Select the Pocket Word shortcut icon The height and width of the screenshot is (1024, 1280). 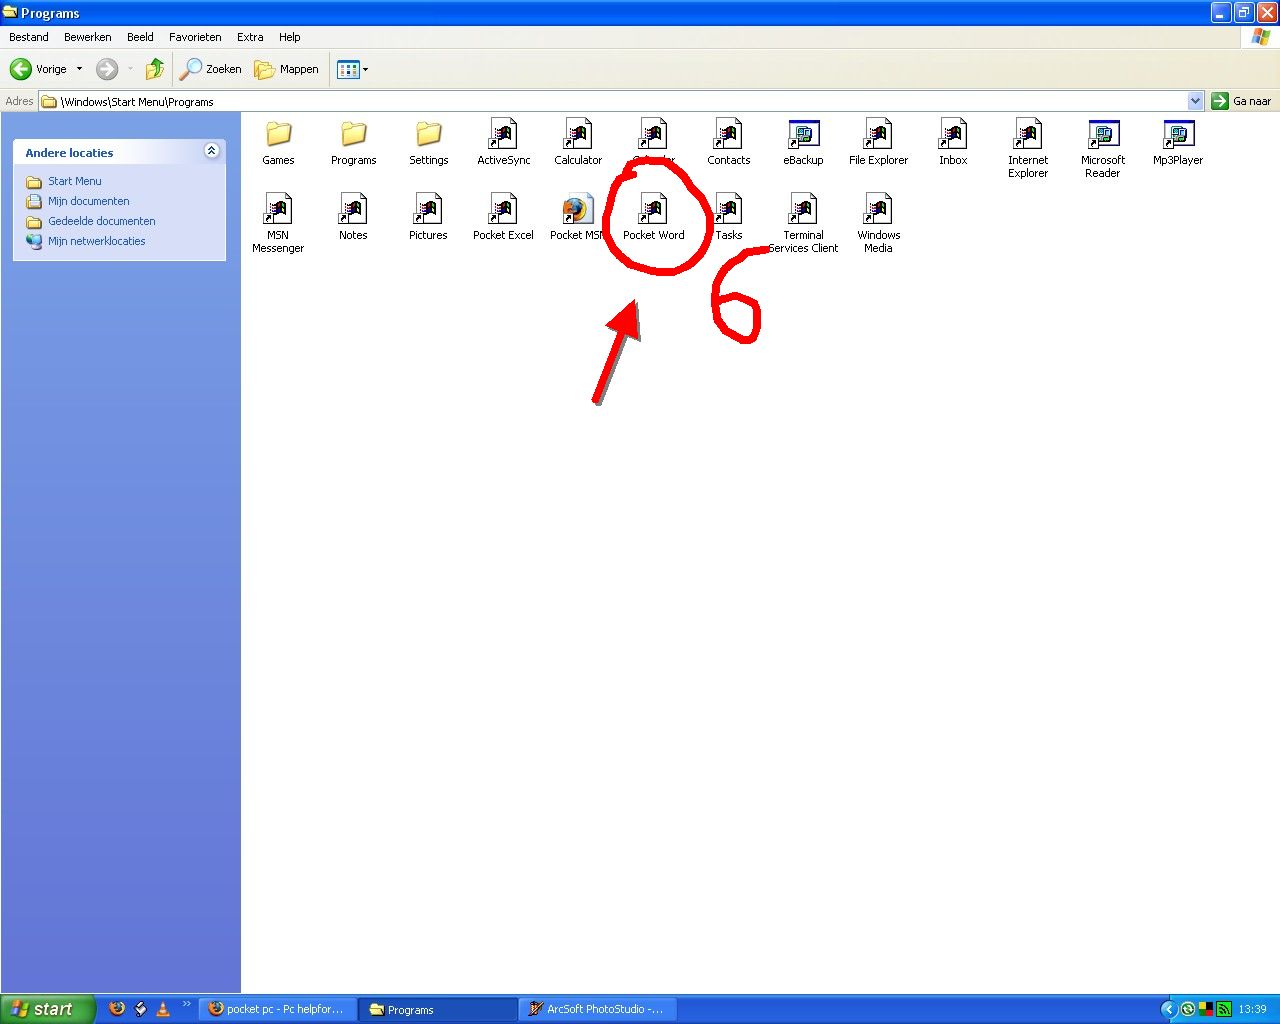pos(653,209)
